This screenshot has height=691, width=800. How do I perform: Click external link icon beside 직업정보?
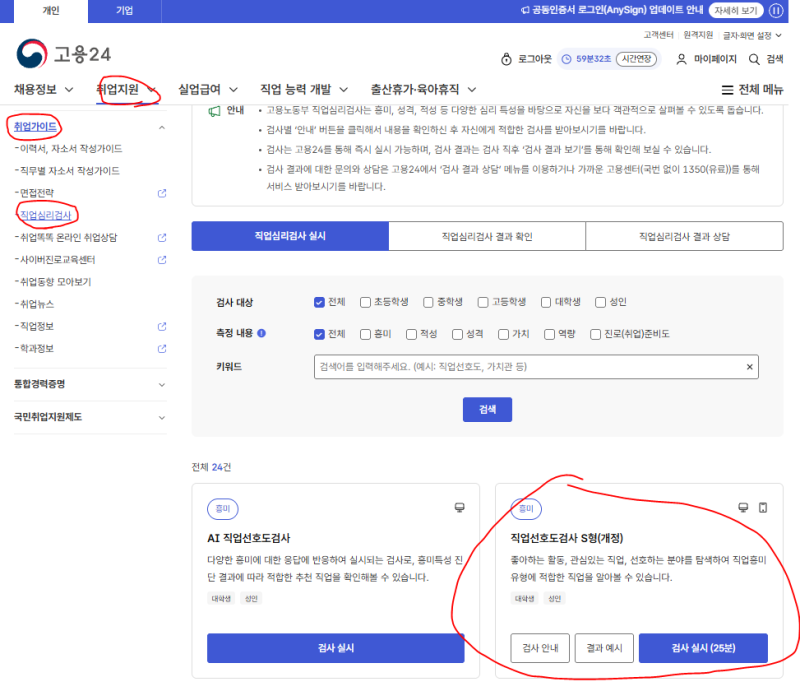162,326
